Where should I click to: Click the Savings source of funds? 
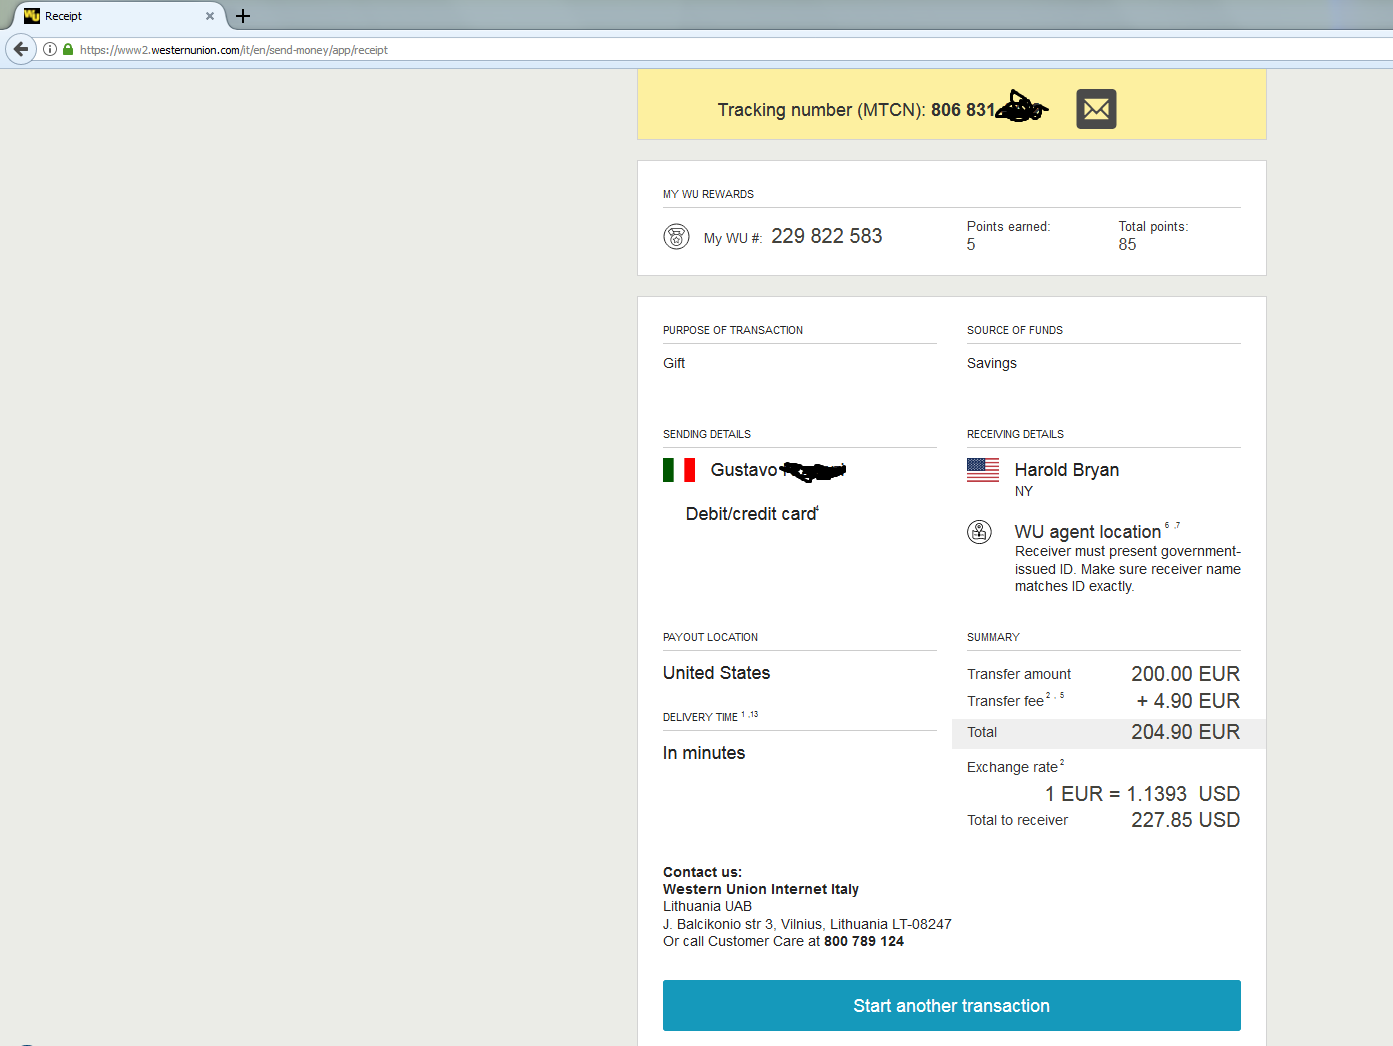tap(992, 363)
